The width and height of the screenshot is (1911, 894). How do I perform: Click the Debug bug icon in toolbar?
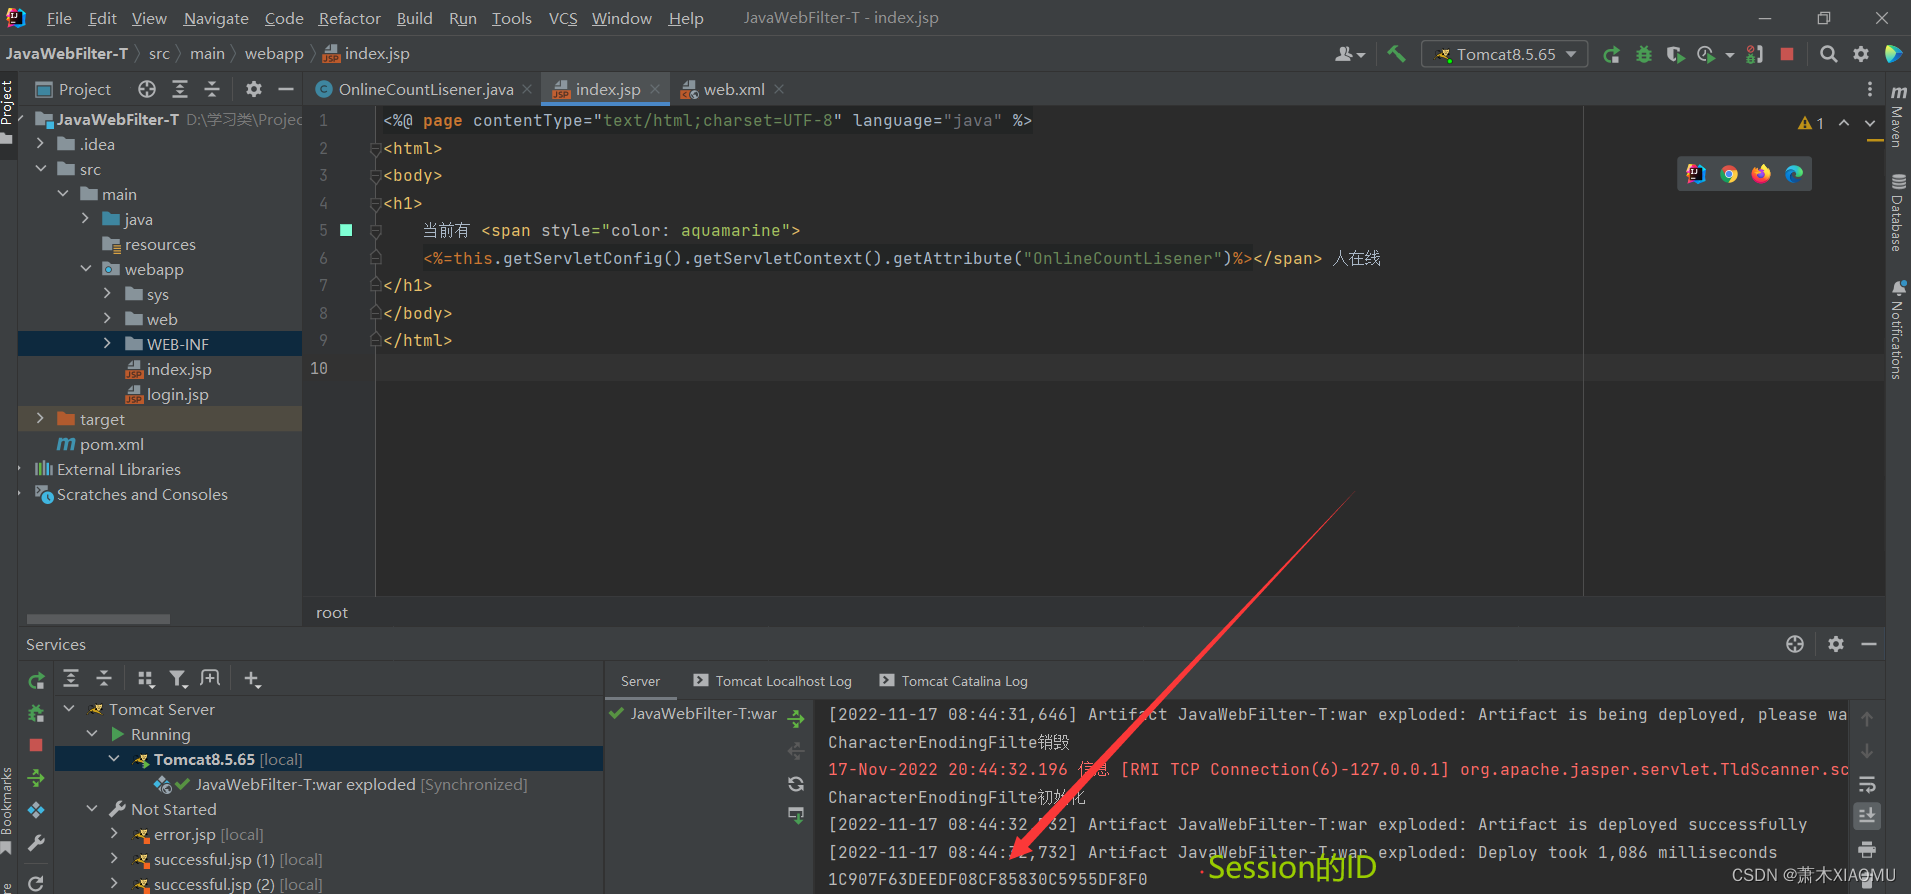(x=1643, y=55)
